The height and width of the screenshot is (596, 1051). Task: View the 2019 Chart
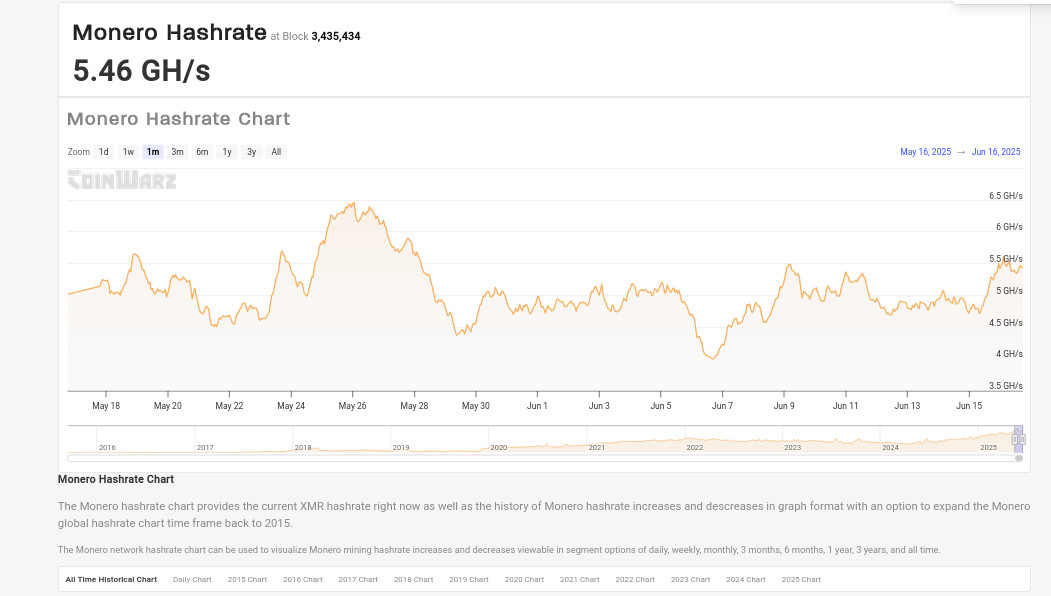(469, 579)
